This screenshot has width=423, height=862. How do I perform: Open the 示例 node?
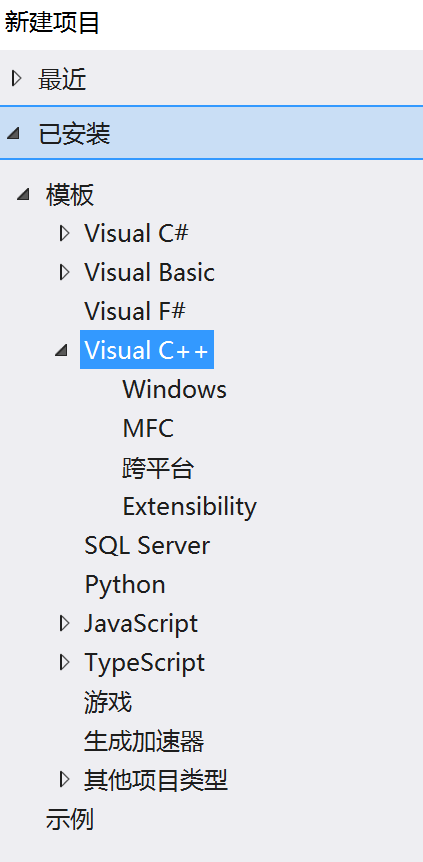click(x=69, y=819)
